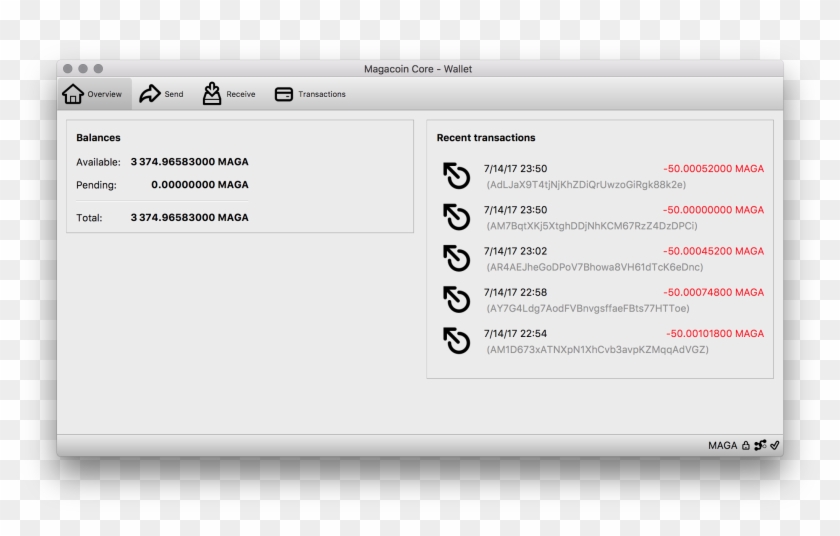Image resolution: width=840 pixels, height=536 pixels.
Task: Click the Receive inbox icon
Action: [x=212, y=93]
